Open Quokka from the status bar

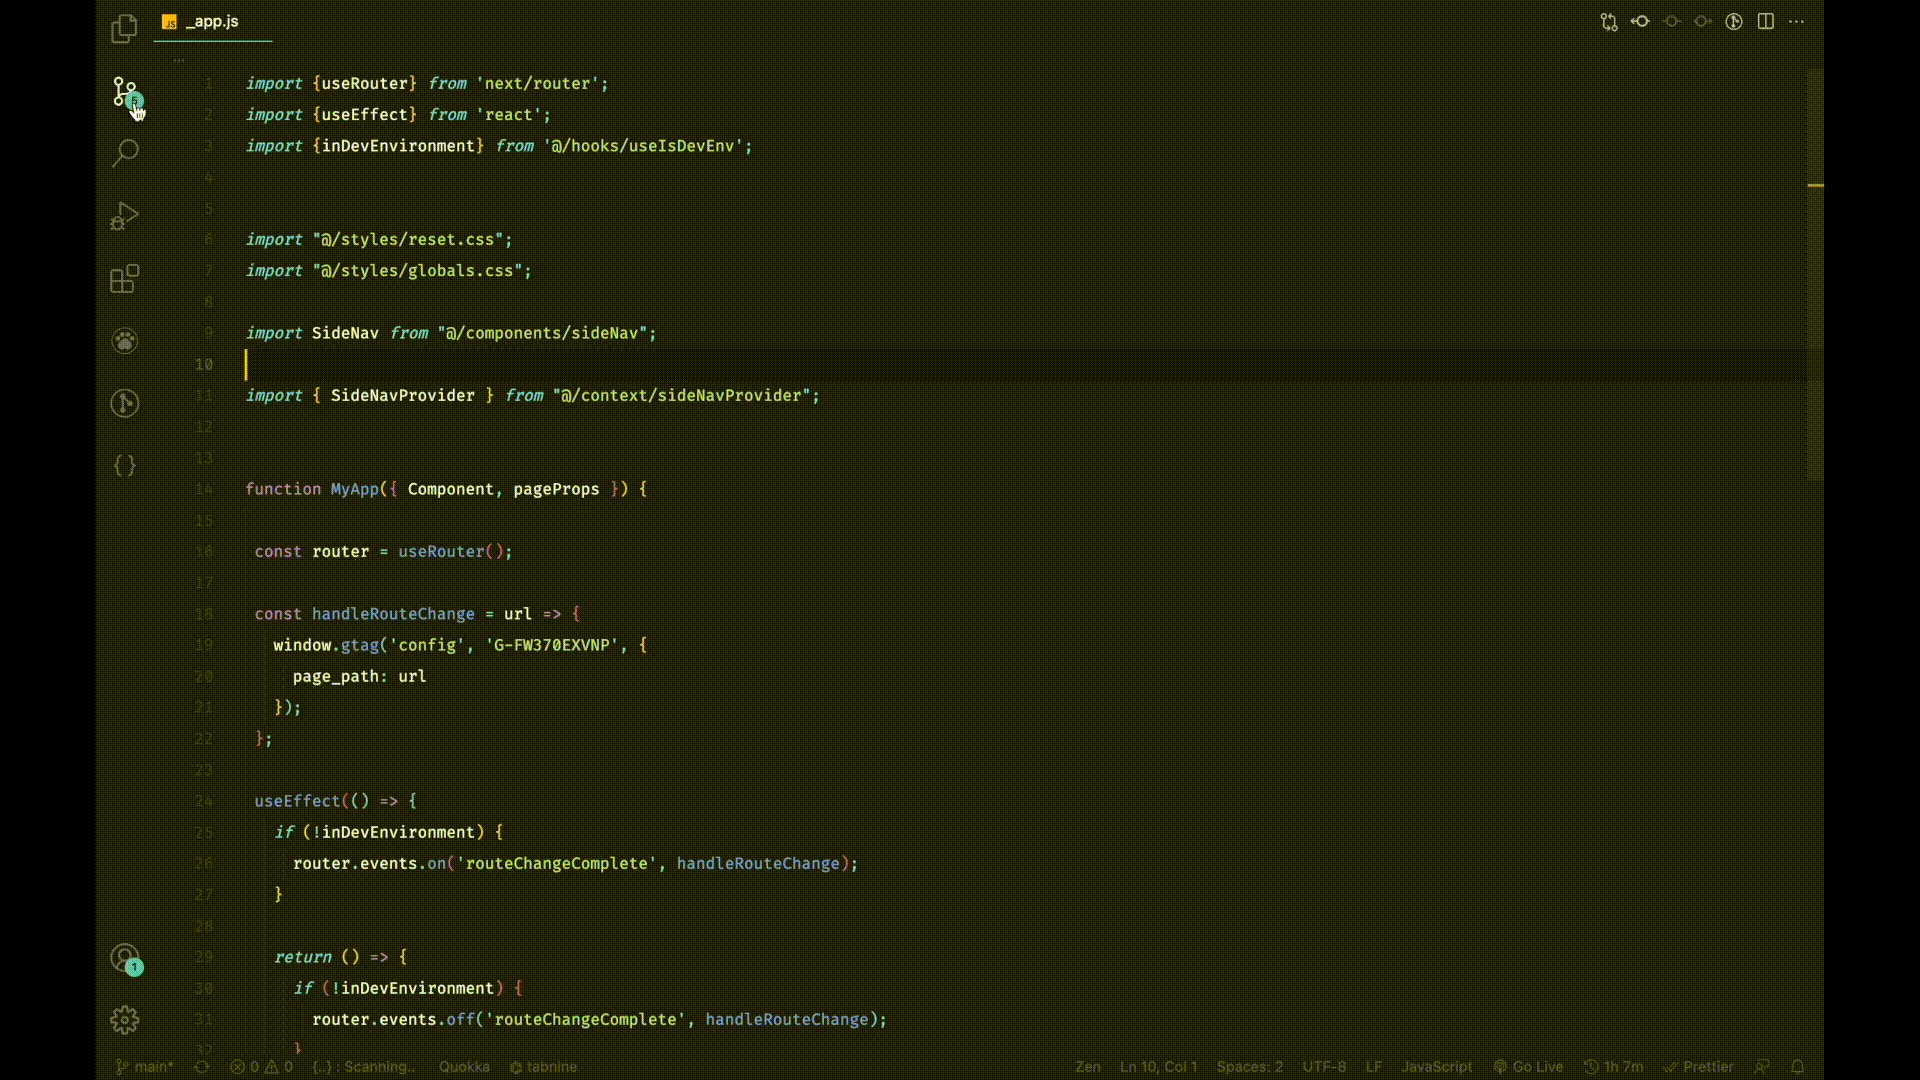point(463,1067)
